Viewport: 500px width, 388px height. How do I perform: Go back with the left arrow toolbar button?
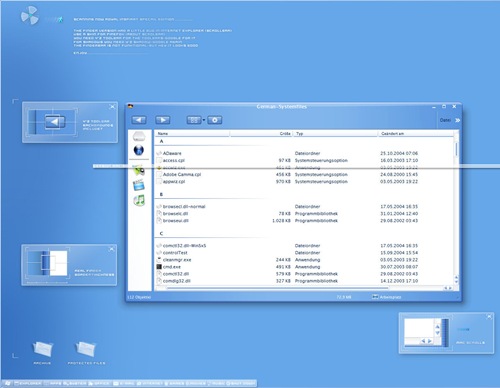click(x=139, y=120)
